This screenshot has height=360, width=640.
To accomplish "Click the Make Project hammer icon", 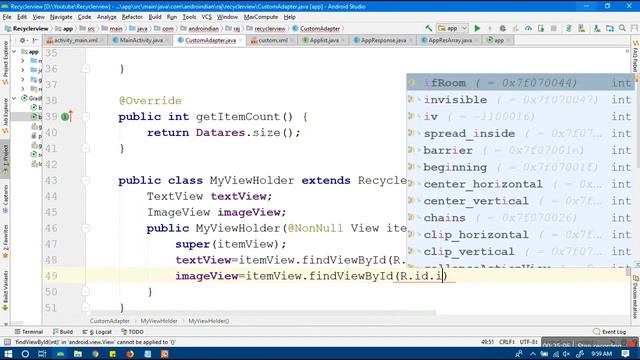I will tap(429, 28).
